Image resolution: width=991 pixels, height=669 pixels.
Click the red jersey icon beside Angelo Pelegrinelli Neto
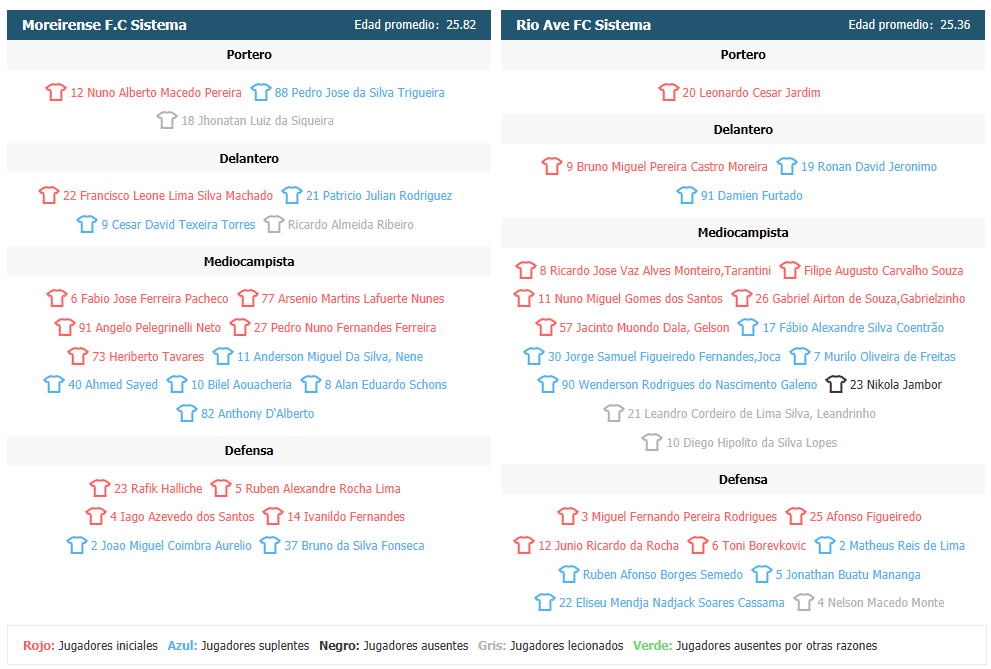64,327
